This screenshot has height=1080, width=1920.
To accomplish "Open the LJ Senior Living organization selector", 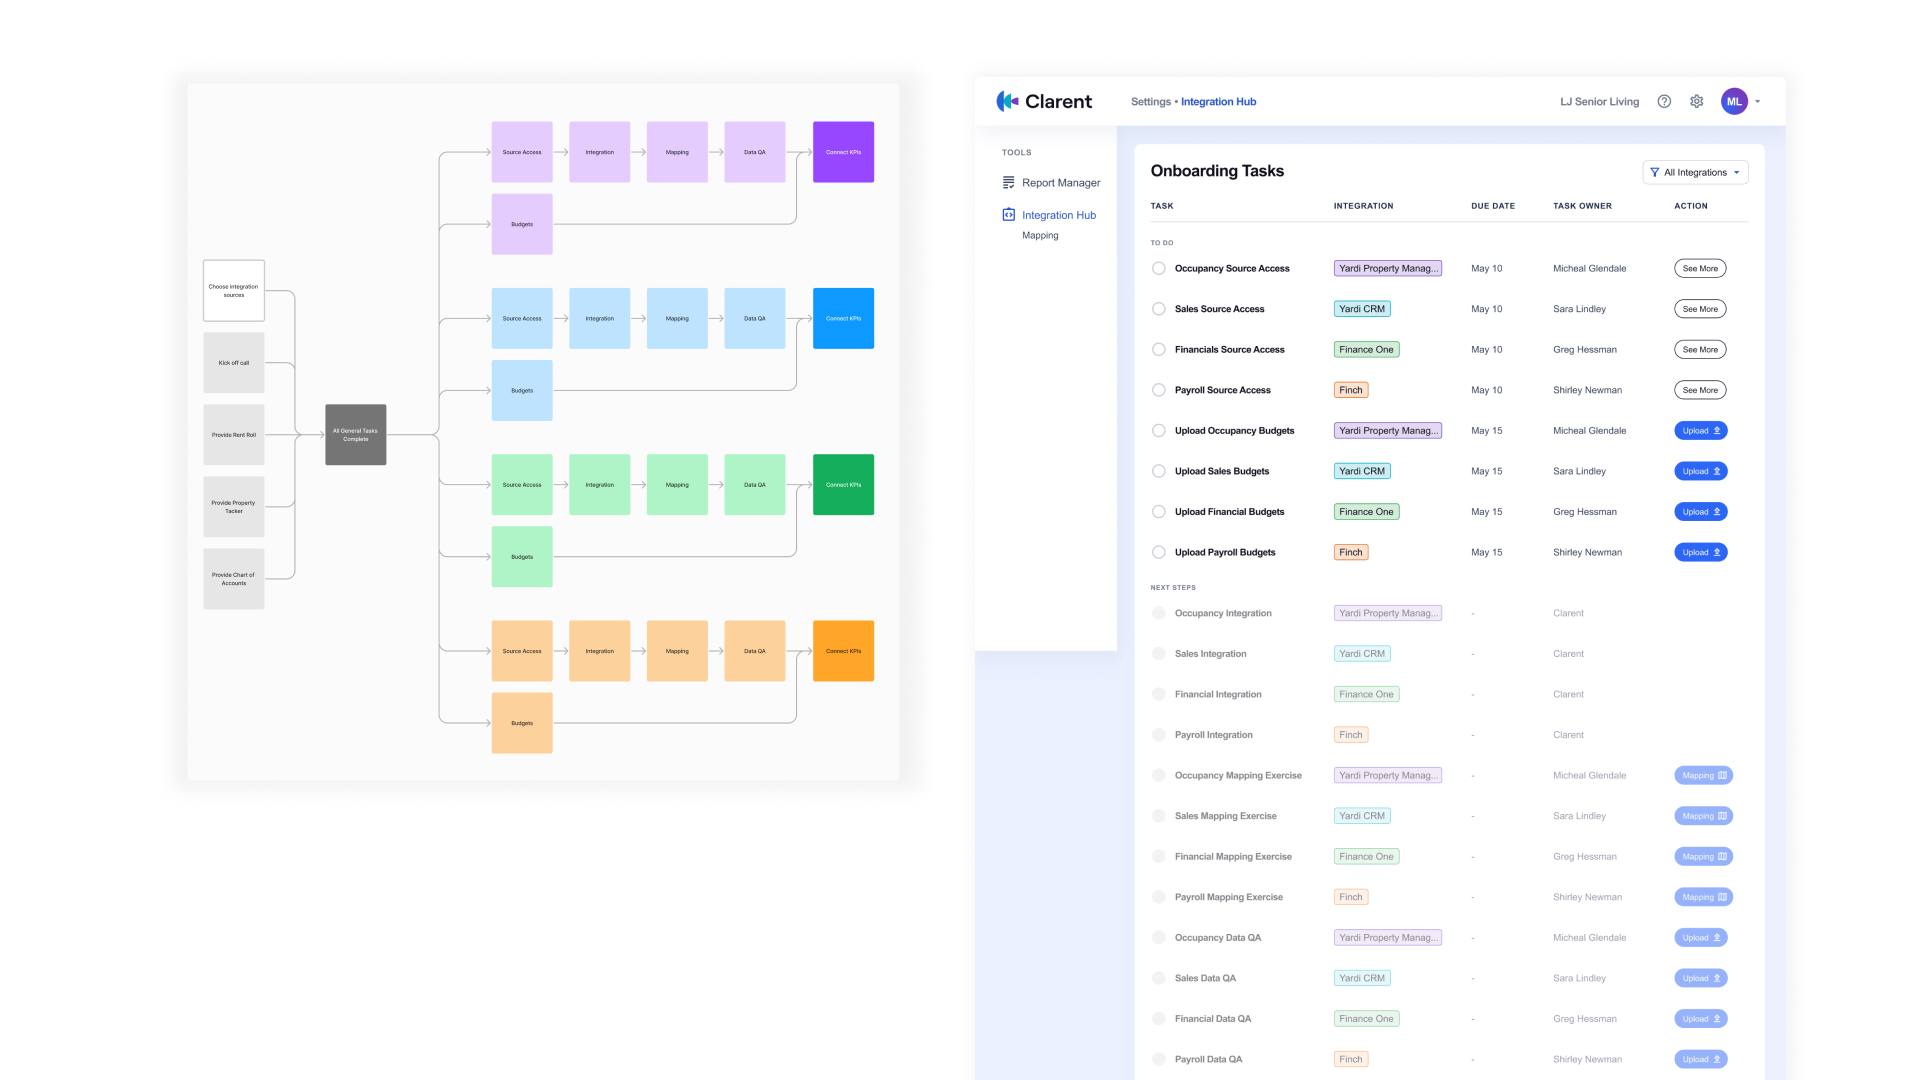I will (1599, 101).
